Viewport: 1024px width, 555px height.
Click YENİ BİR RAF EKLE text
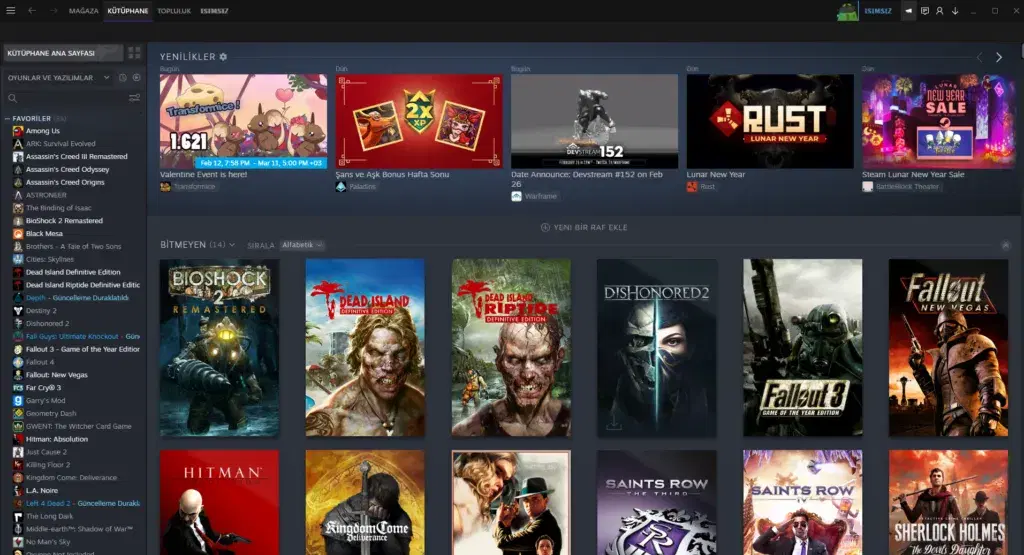coord(590,227)
